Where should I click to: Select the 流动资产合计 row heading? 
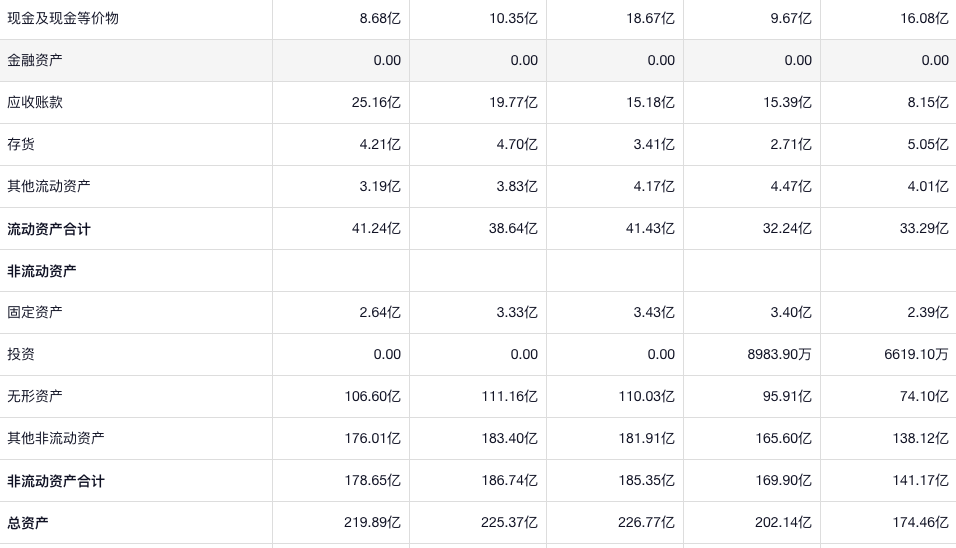coord(49,229)
